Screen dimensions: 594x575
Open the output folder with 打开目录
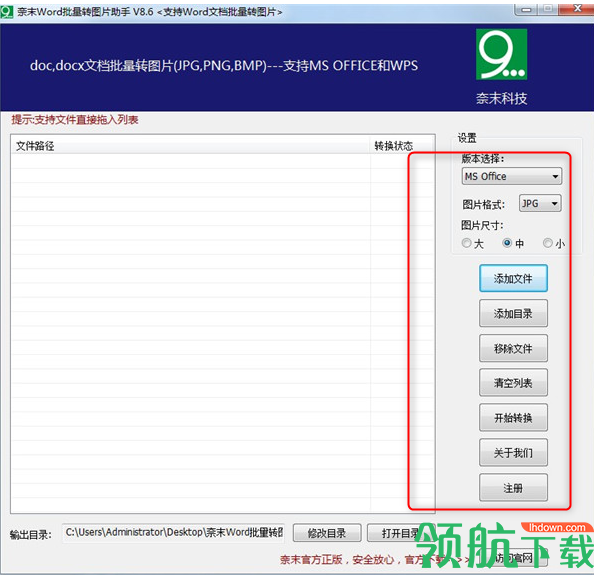pos(400,533)
